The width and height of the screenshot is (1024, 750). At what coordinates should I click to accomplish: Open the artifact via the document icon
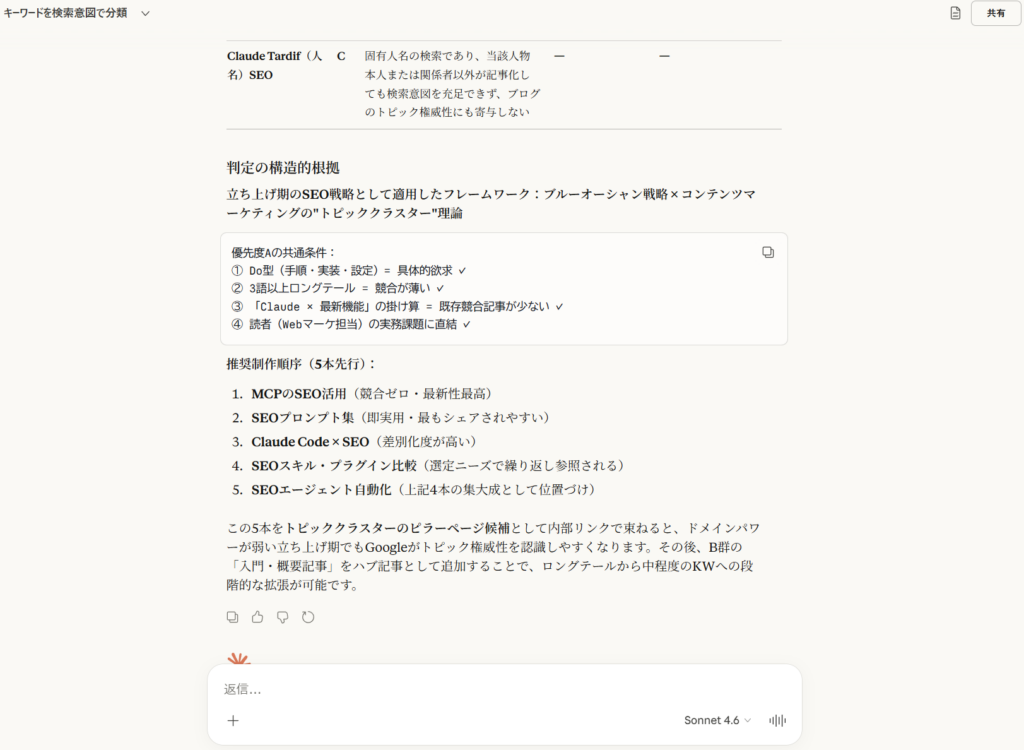coord(955,15)
